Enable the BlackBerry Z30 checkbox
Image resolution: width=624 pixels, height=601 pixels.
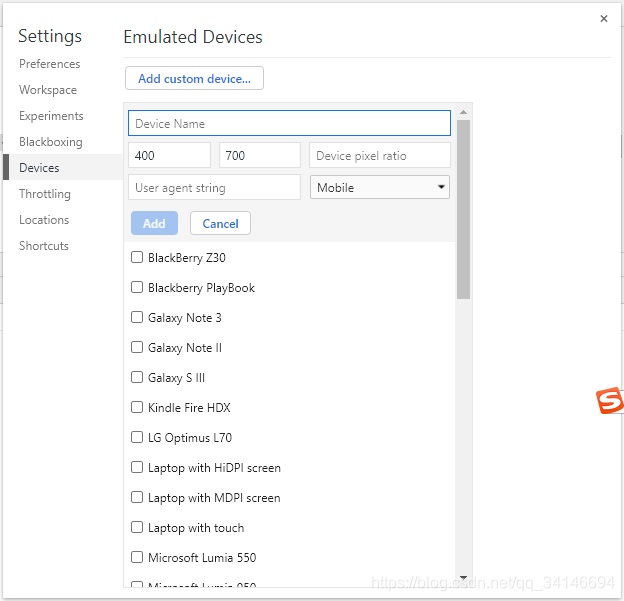(x=137, y=257)
